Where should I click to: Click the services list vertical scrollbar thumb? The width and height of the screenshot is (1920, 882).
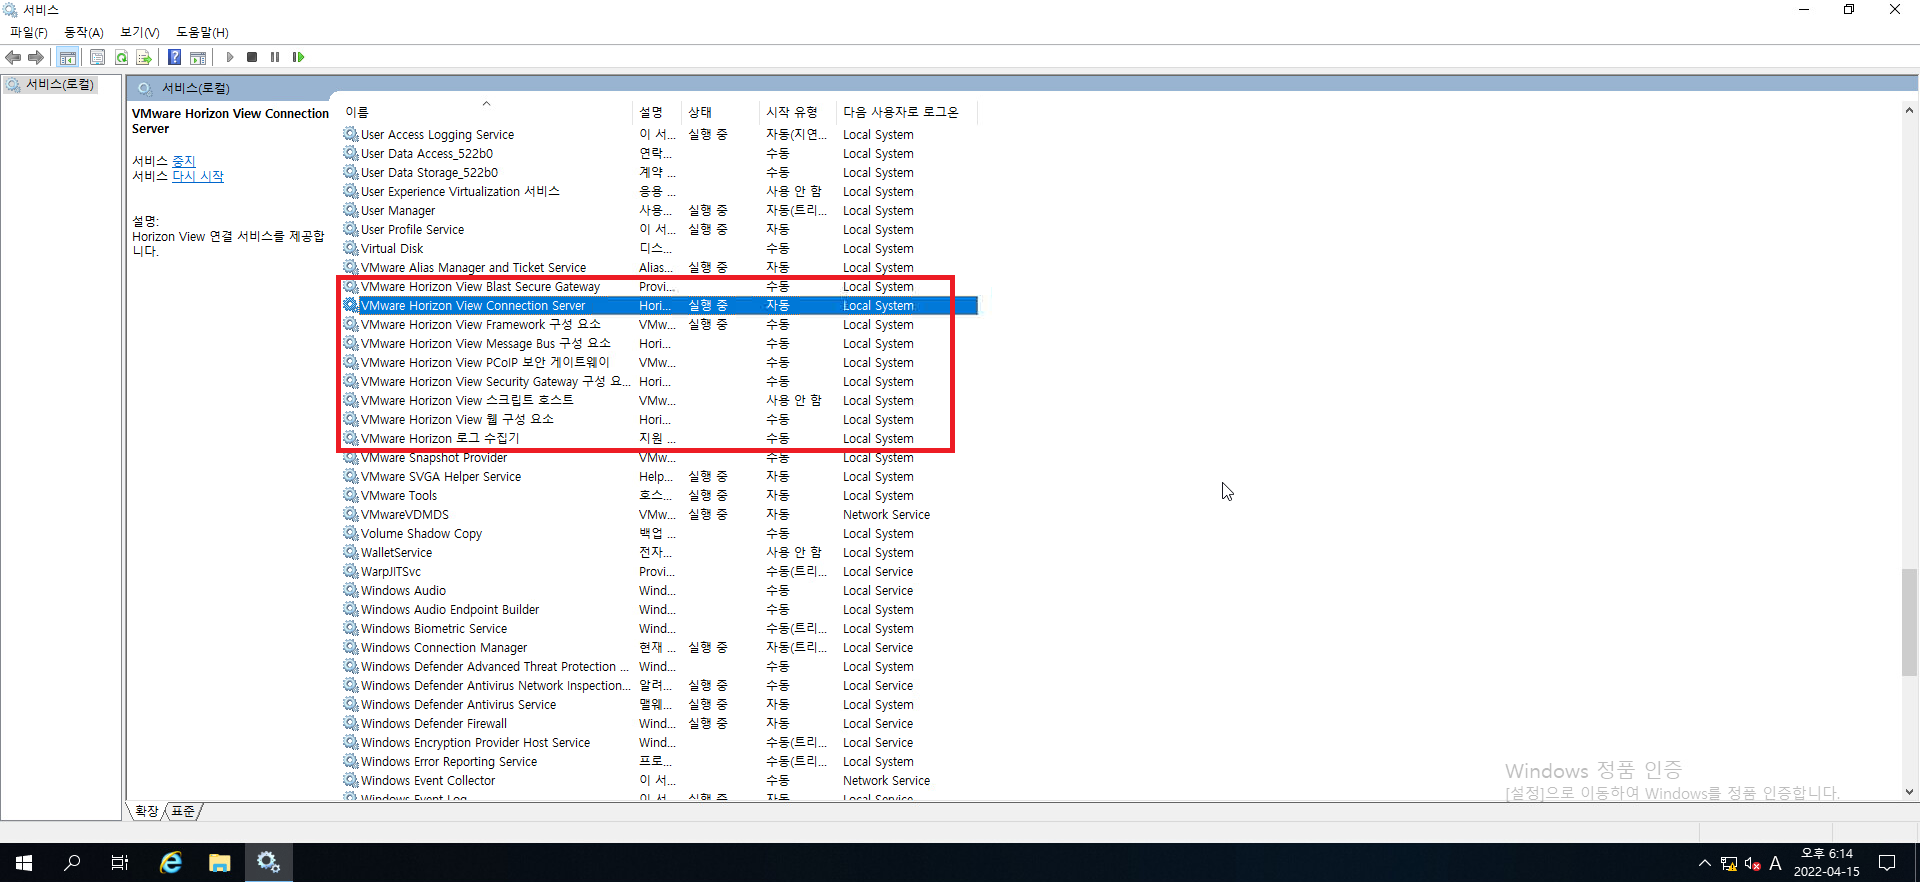[1909, 622]
